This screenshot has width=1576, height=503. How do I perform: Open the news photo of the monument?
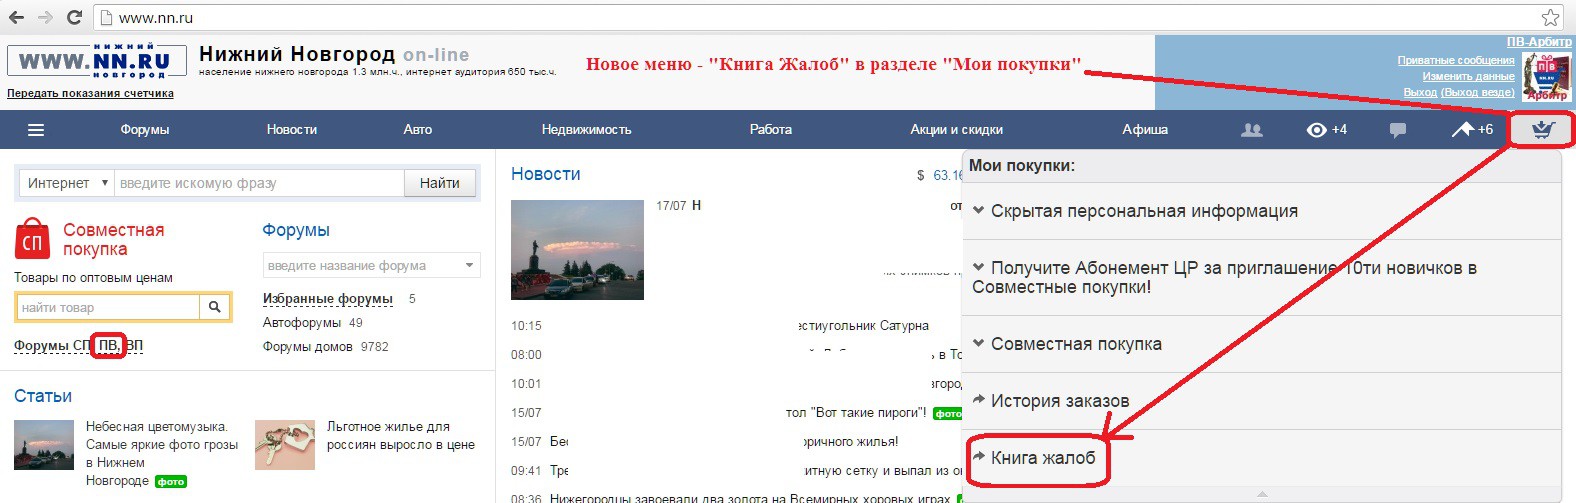pos(577,250)
